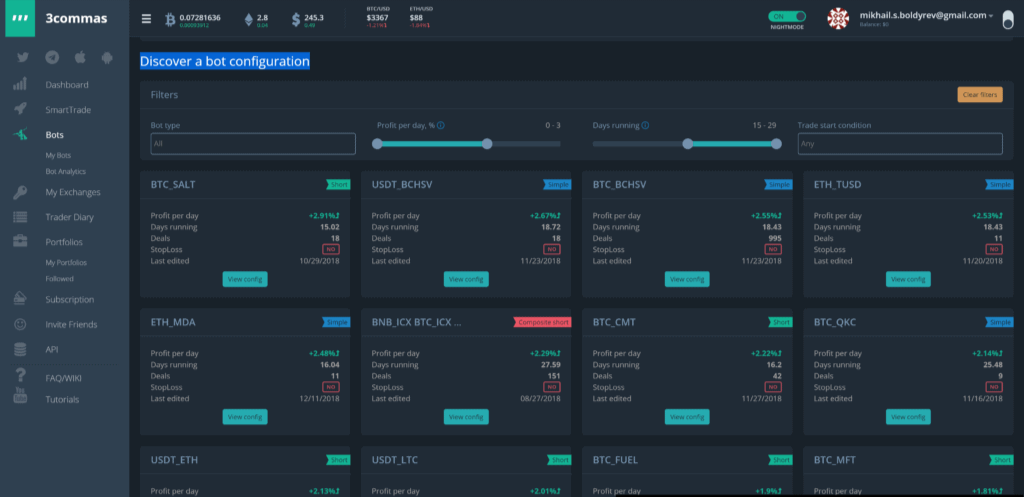
Task: Open Followed portfolios submenu item
Action: (59, 278)
